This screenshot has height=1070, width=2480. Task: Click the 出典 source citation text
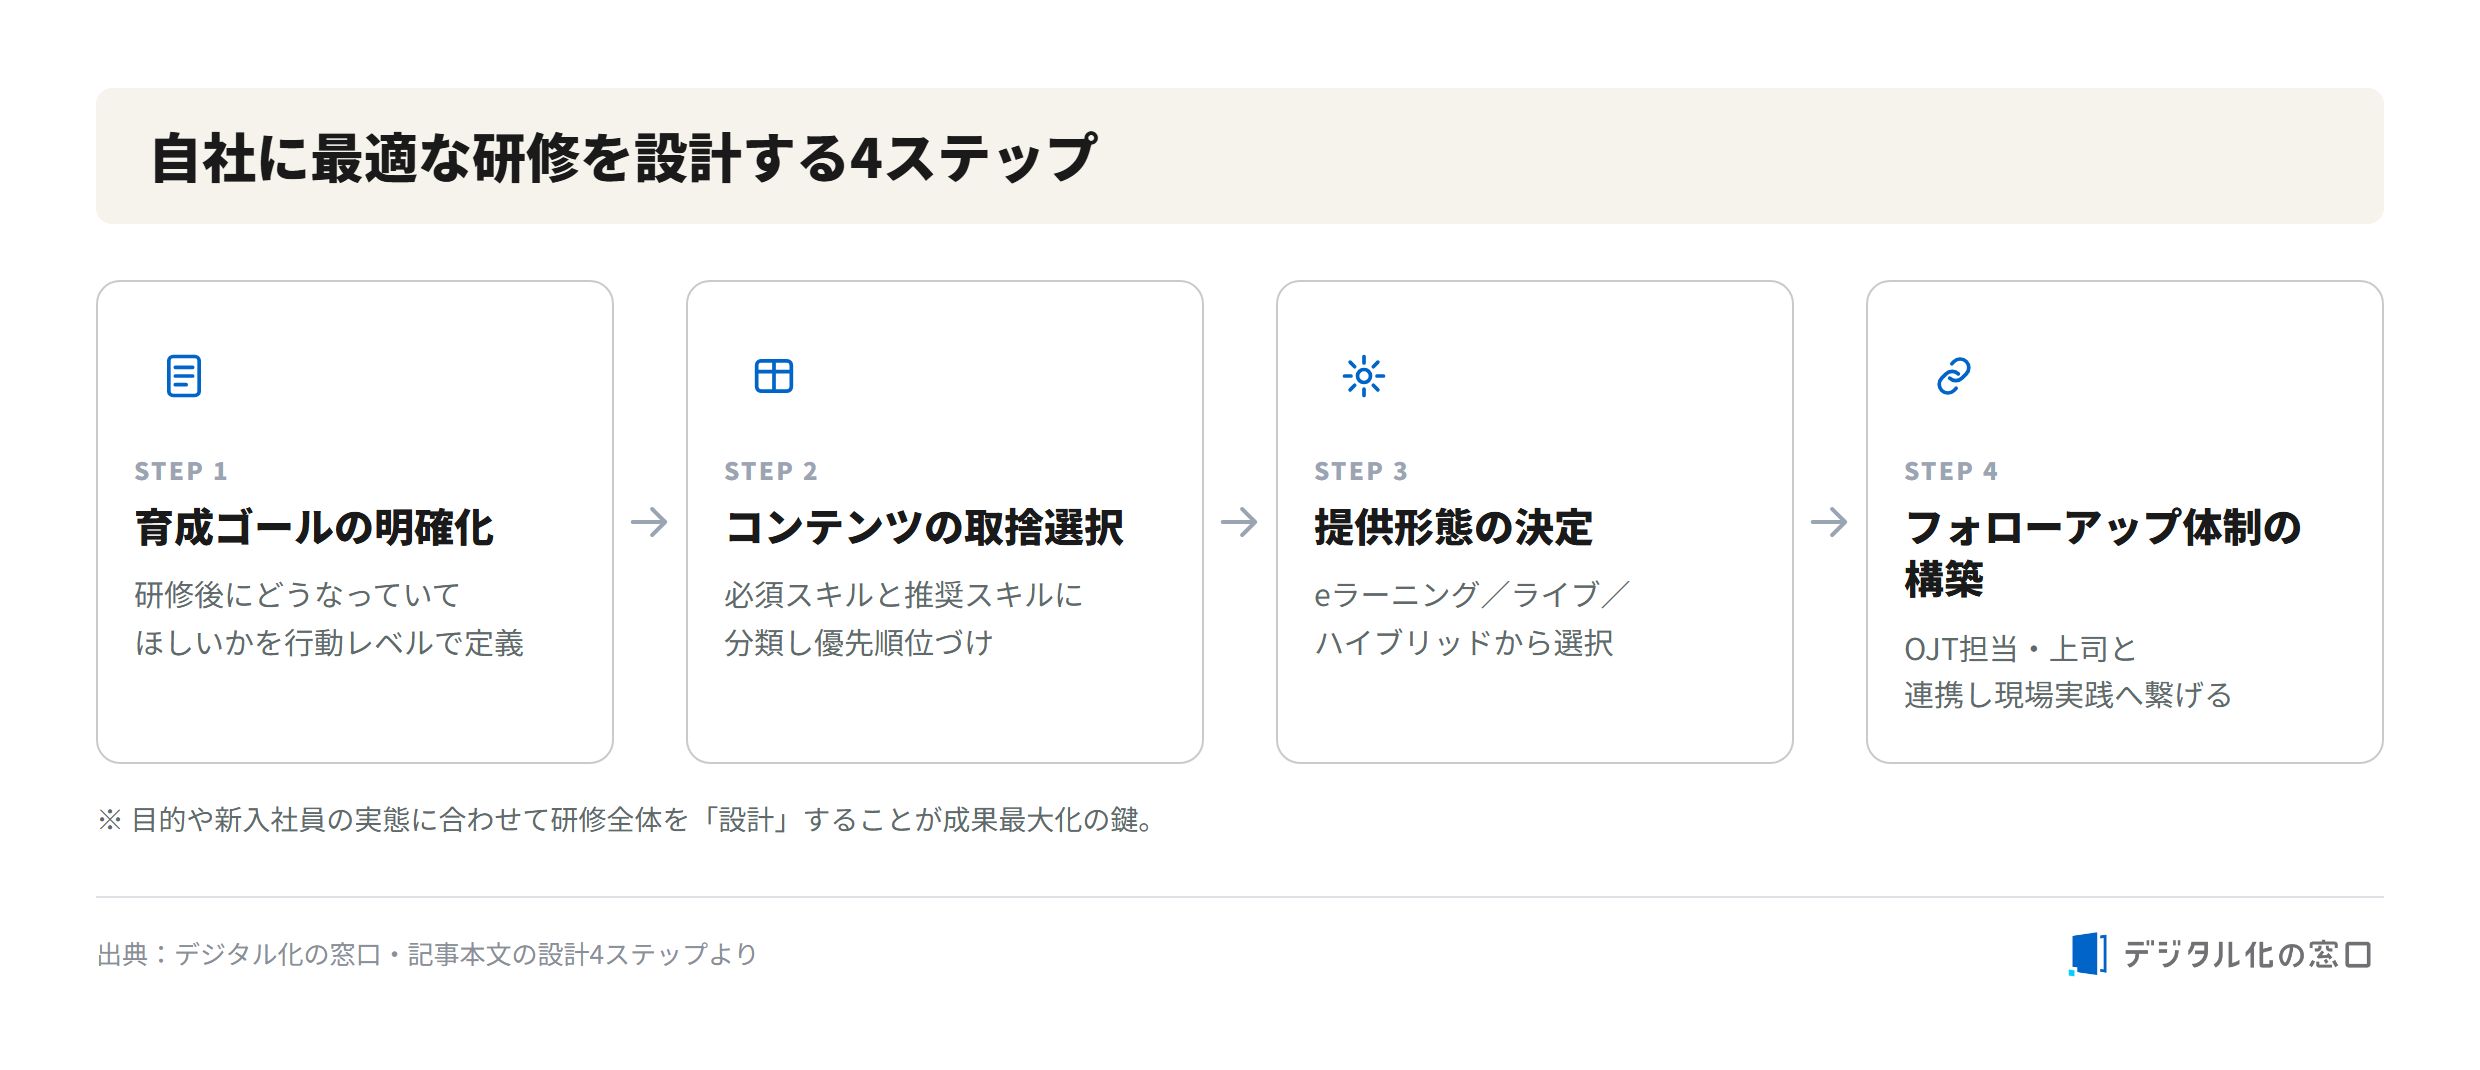pyautogui.click(x=427, y=954)
